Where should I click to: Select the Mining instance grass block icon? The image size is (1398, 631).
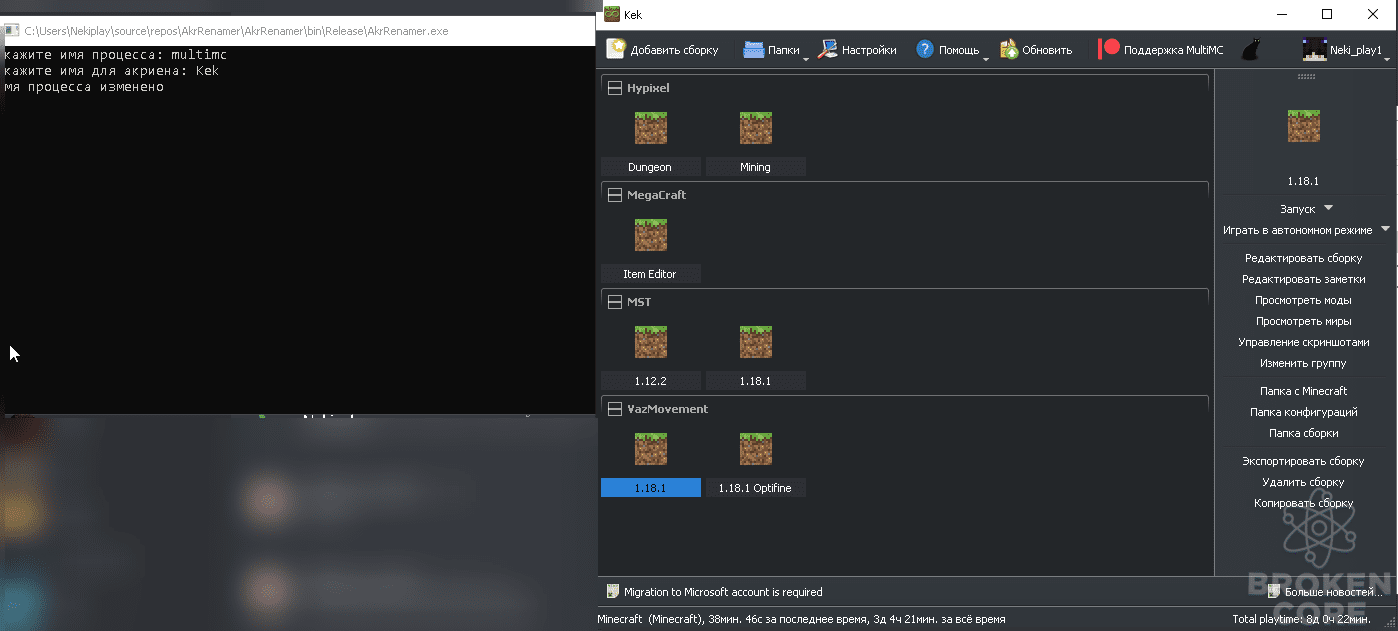coord(756,128)
